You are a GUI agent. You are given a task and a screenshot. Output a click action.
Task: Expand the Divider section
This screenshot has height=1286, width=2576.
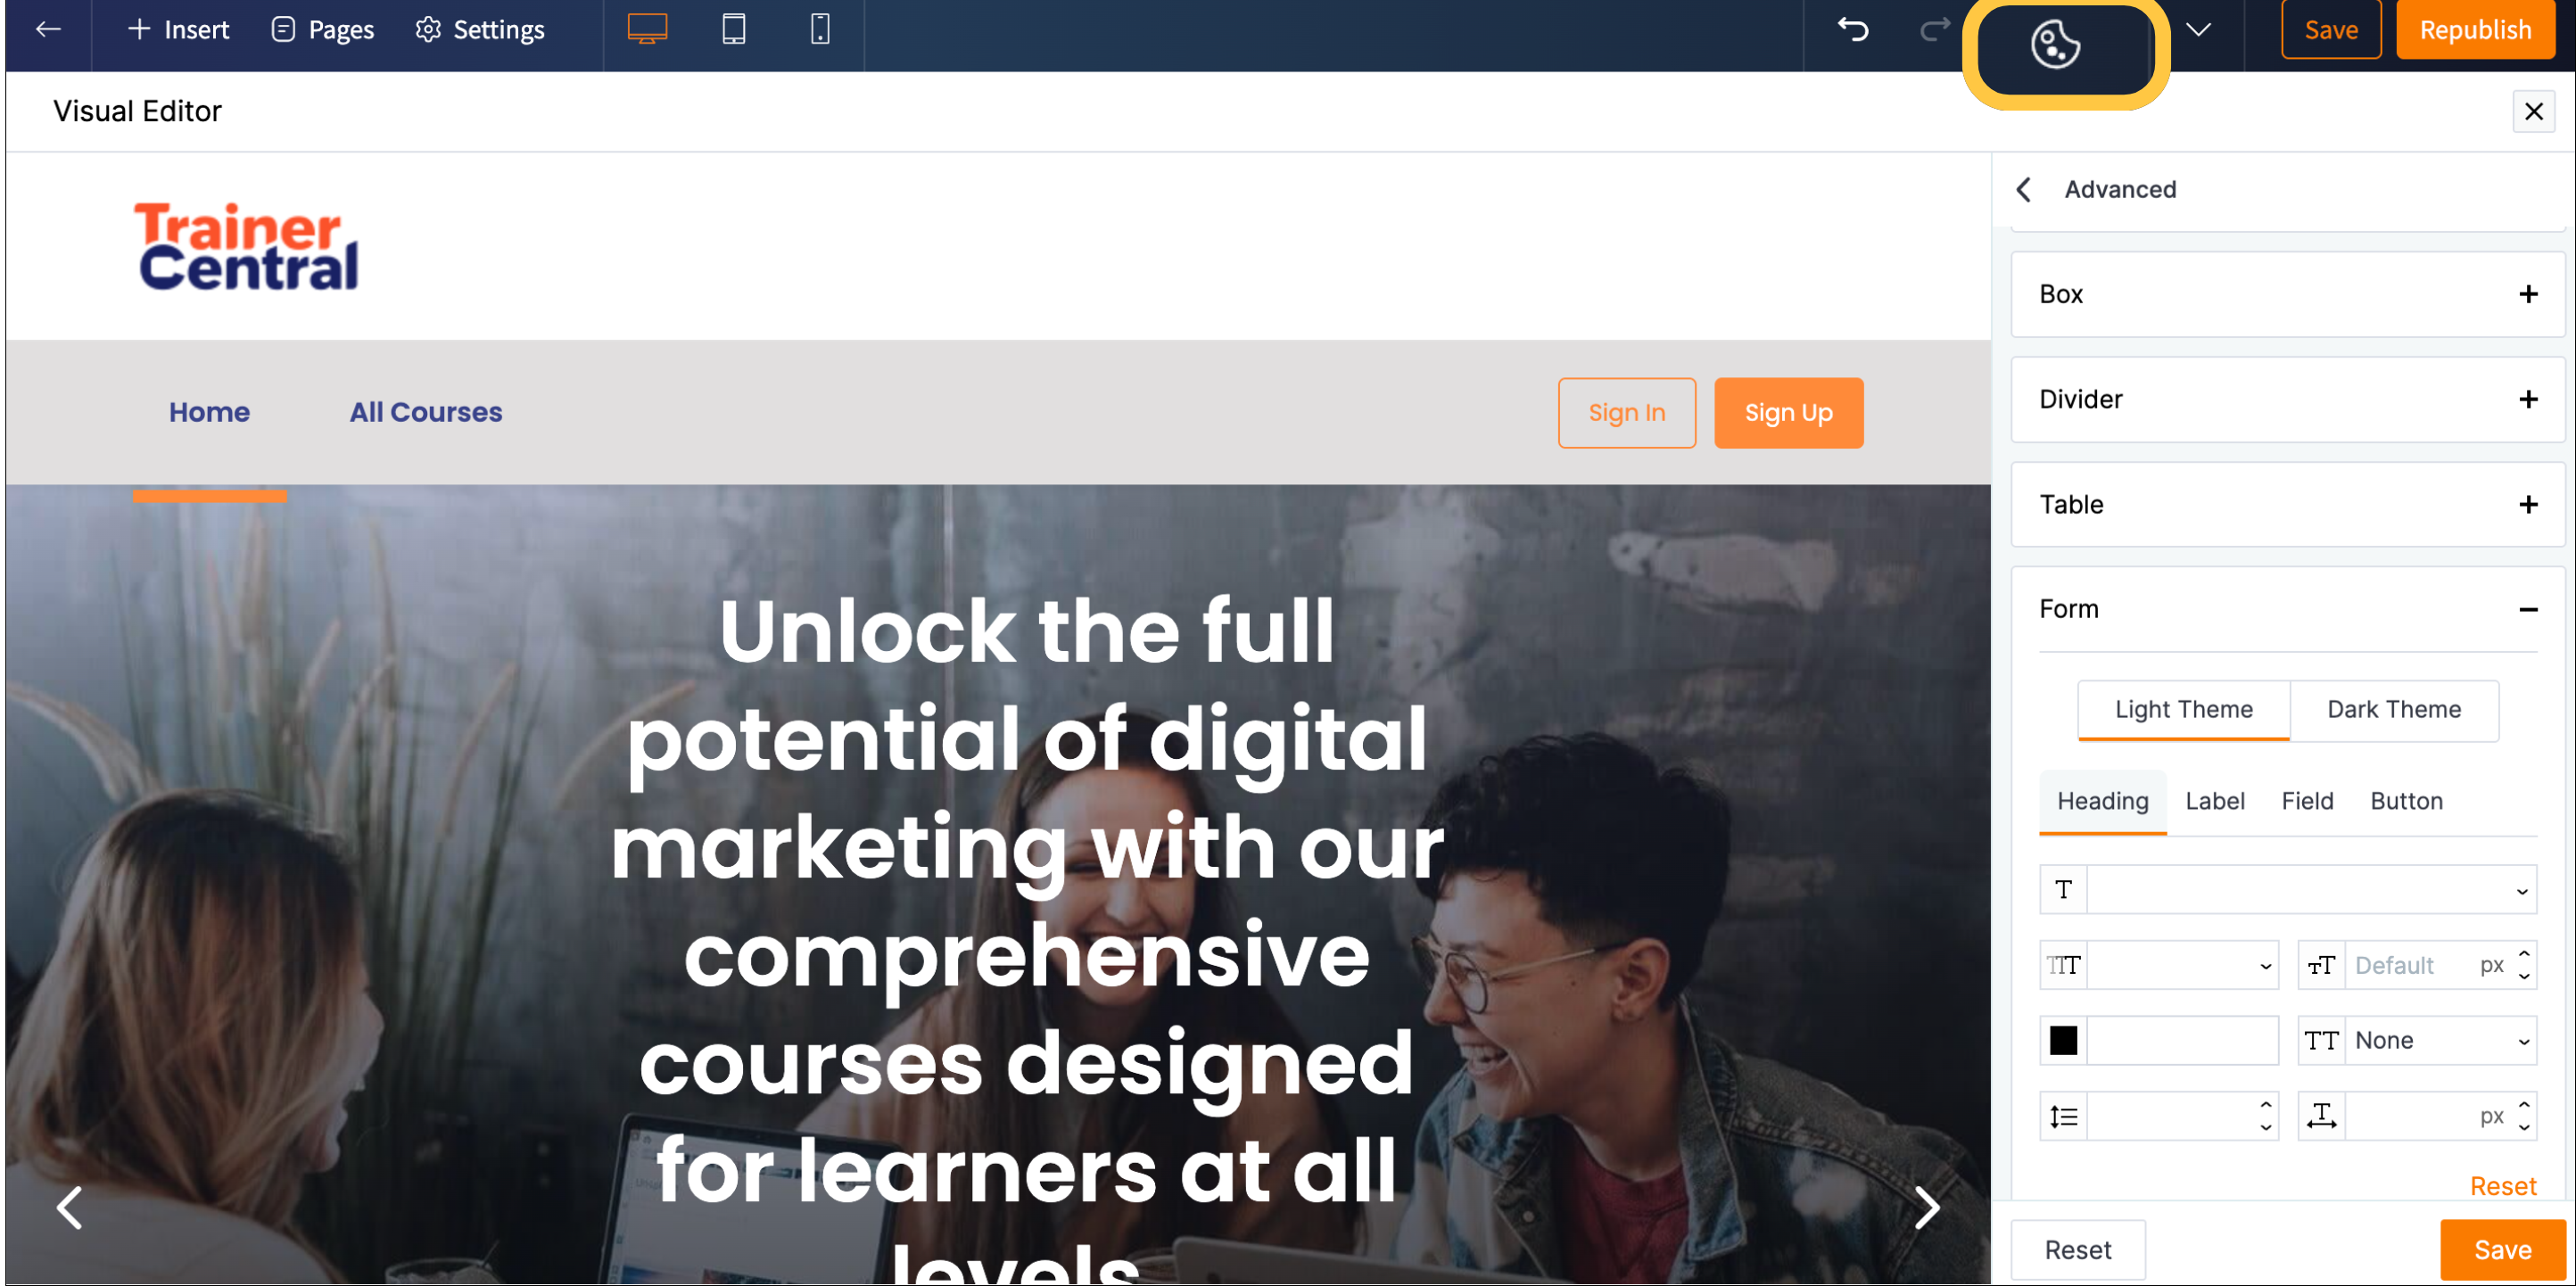pos(2527,399)
